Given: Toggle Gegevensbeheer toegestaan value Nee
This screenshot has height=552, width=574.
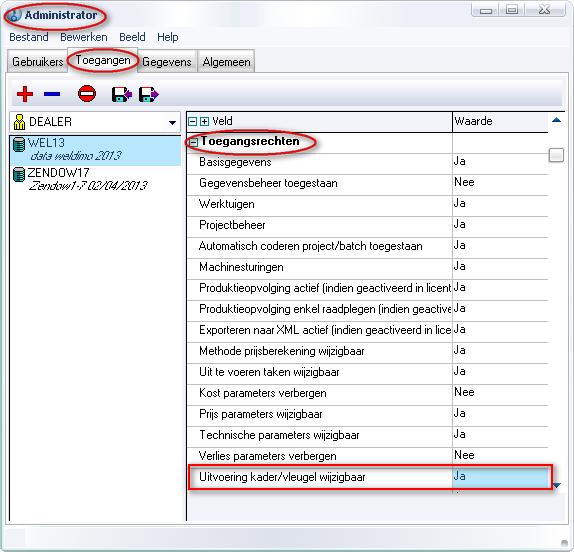Looking at the screenshot, I should [x=500, y=182].
